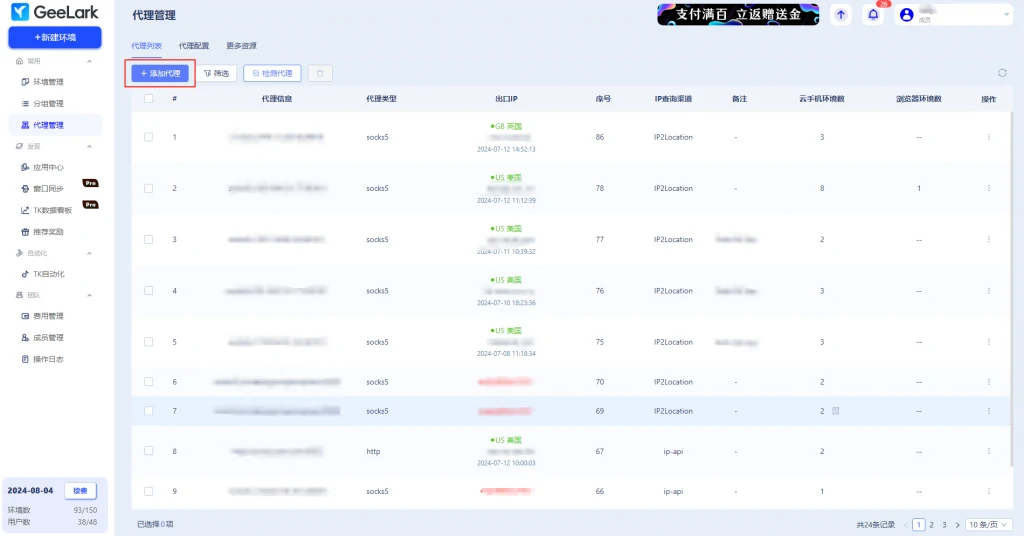Click the 代理类型 column header

click(x=381, y=99)
